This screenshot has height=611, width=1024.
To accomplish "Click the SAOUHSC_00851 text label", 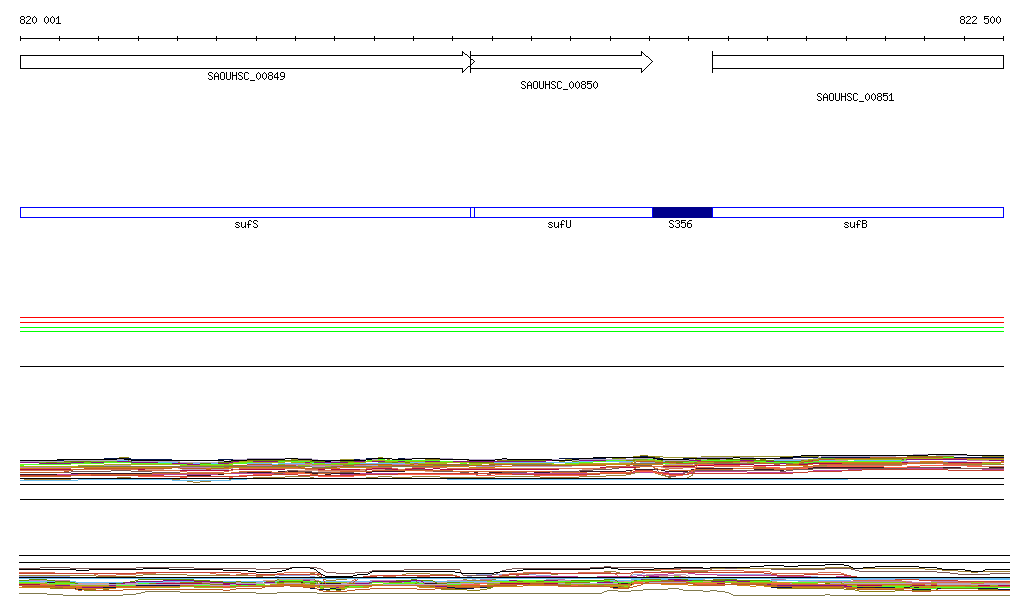I will pyautogui.click(x=855, y=97).
